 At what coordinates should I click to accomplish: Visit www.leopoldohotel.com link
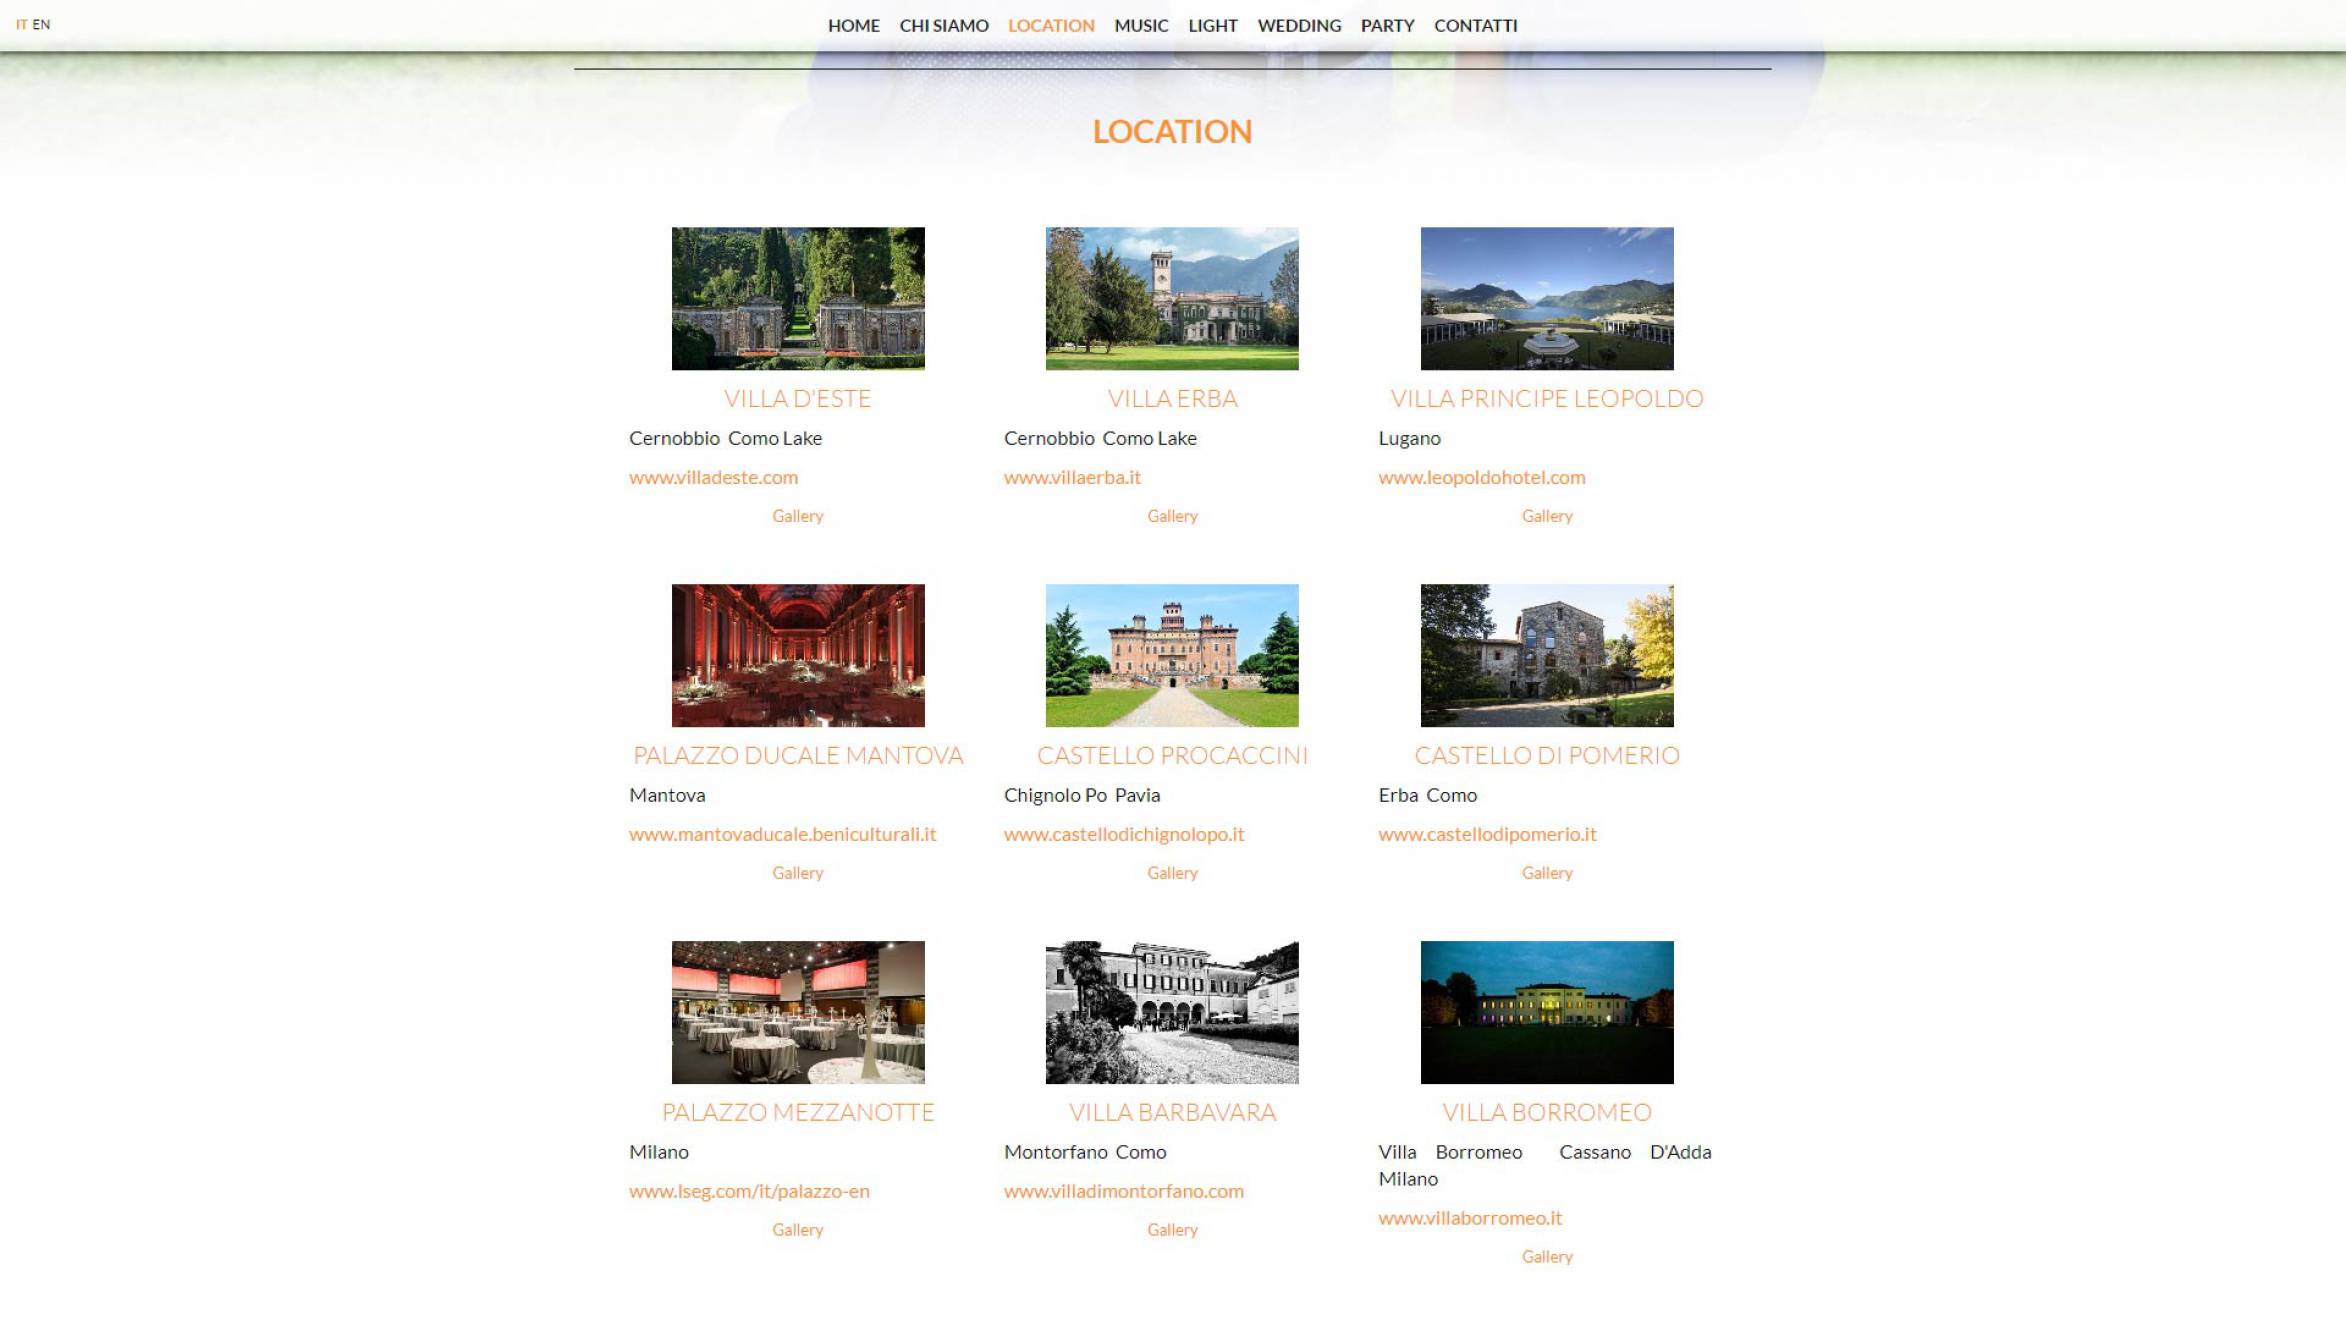tap(1482, 477)
